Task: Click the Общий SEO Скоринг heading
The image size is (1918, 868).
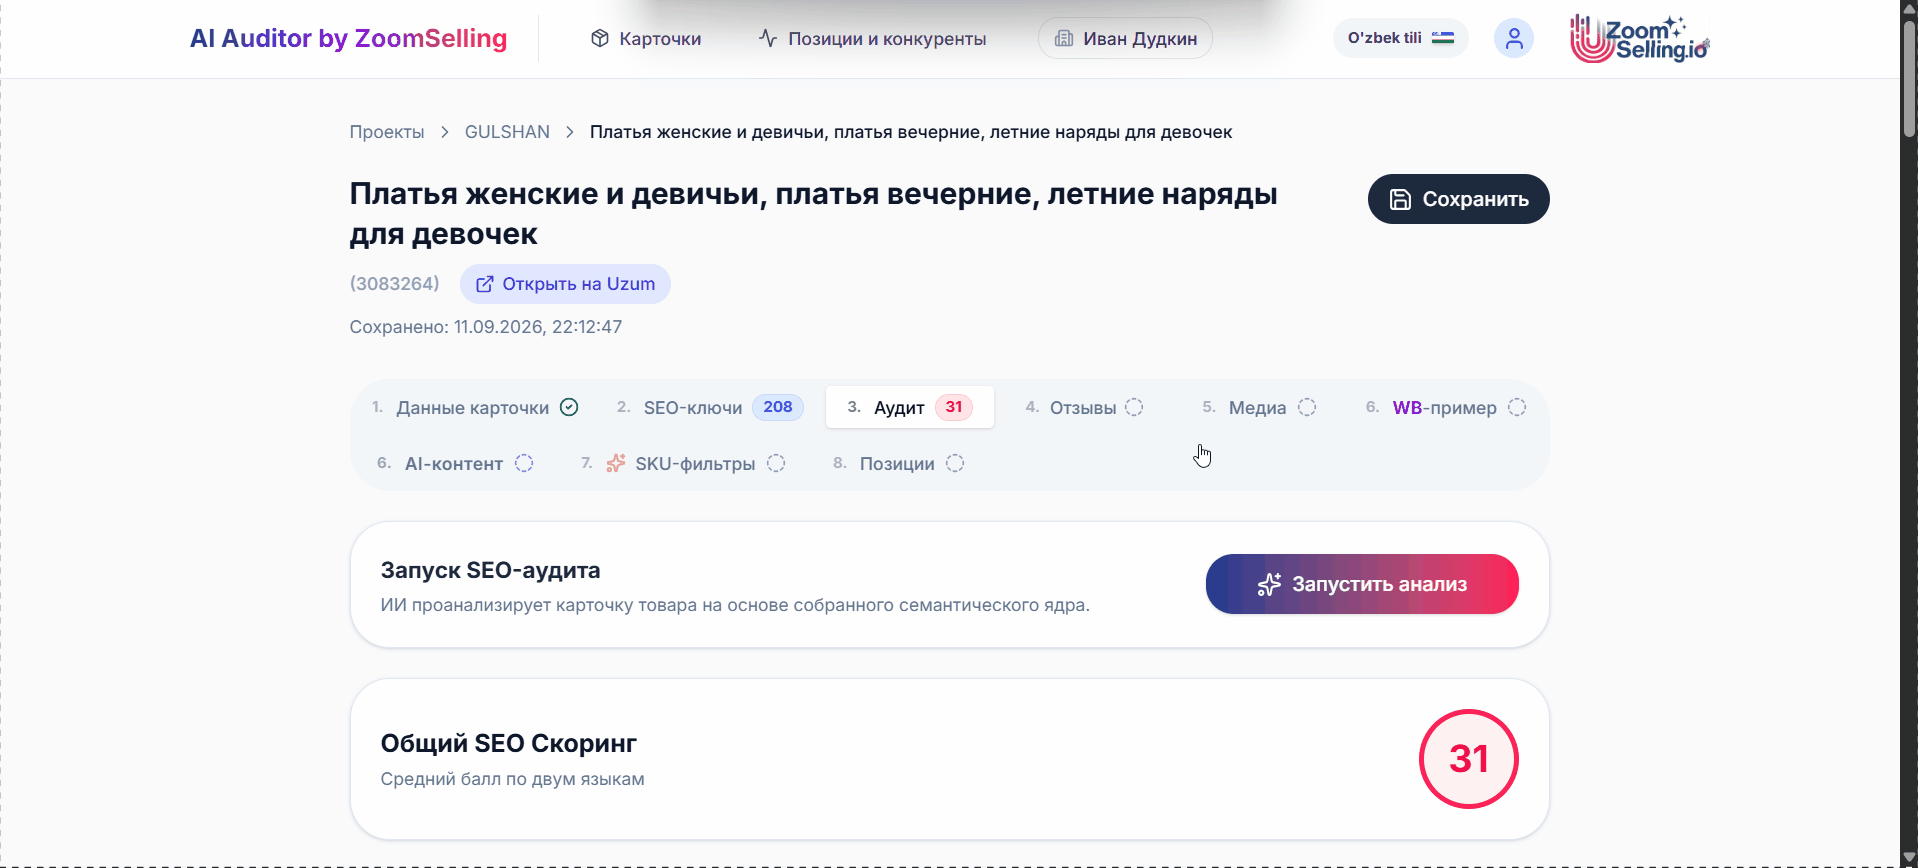Action: [x=508, y=743]
